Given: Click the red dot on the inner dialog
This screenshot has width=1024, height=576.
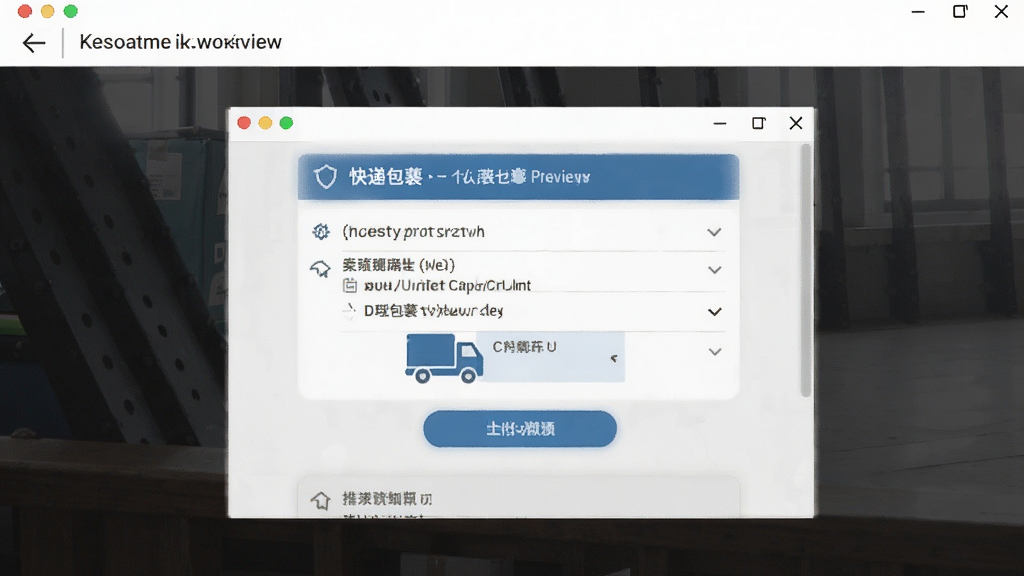Looking at the screenshot, I should click(244, 123).
